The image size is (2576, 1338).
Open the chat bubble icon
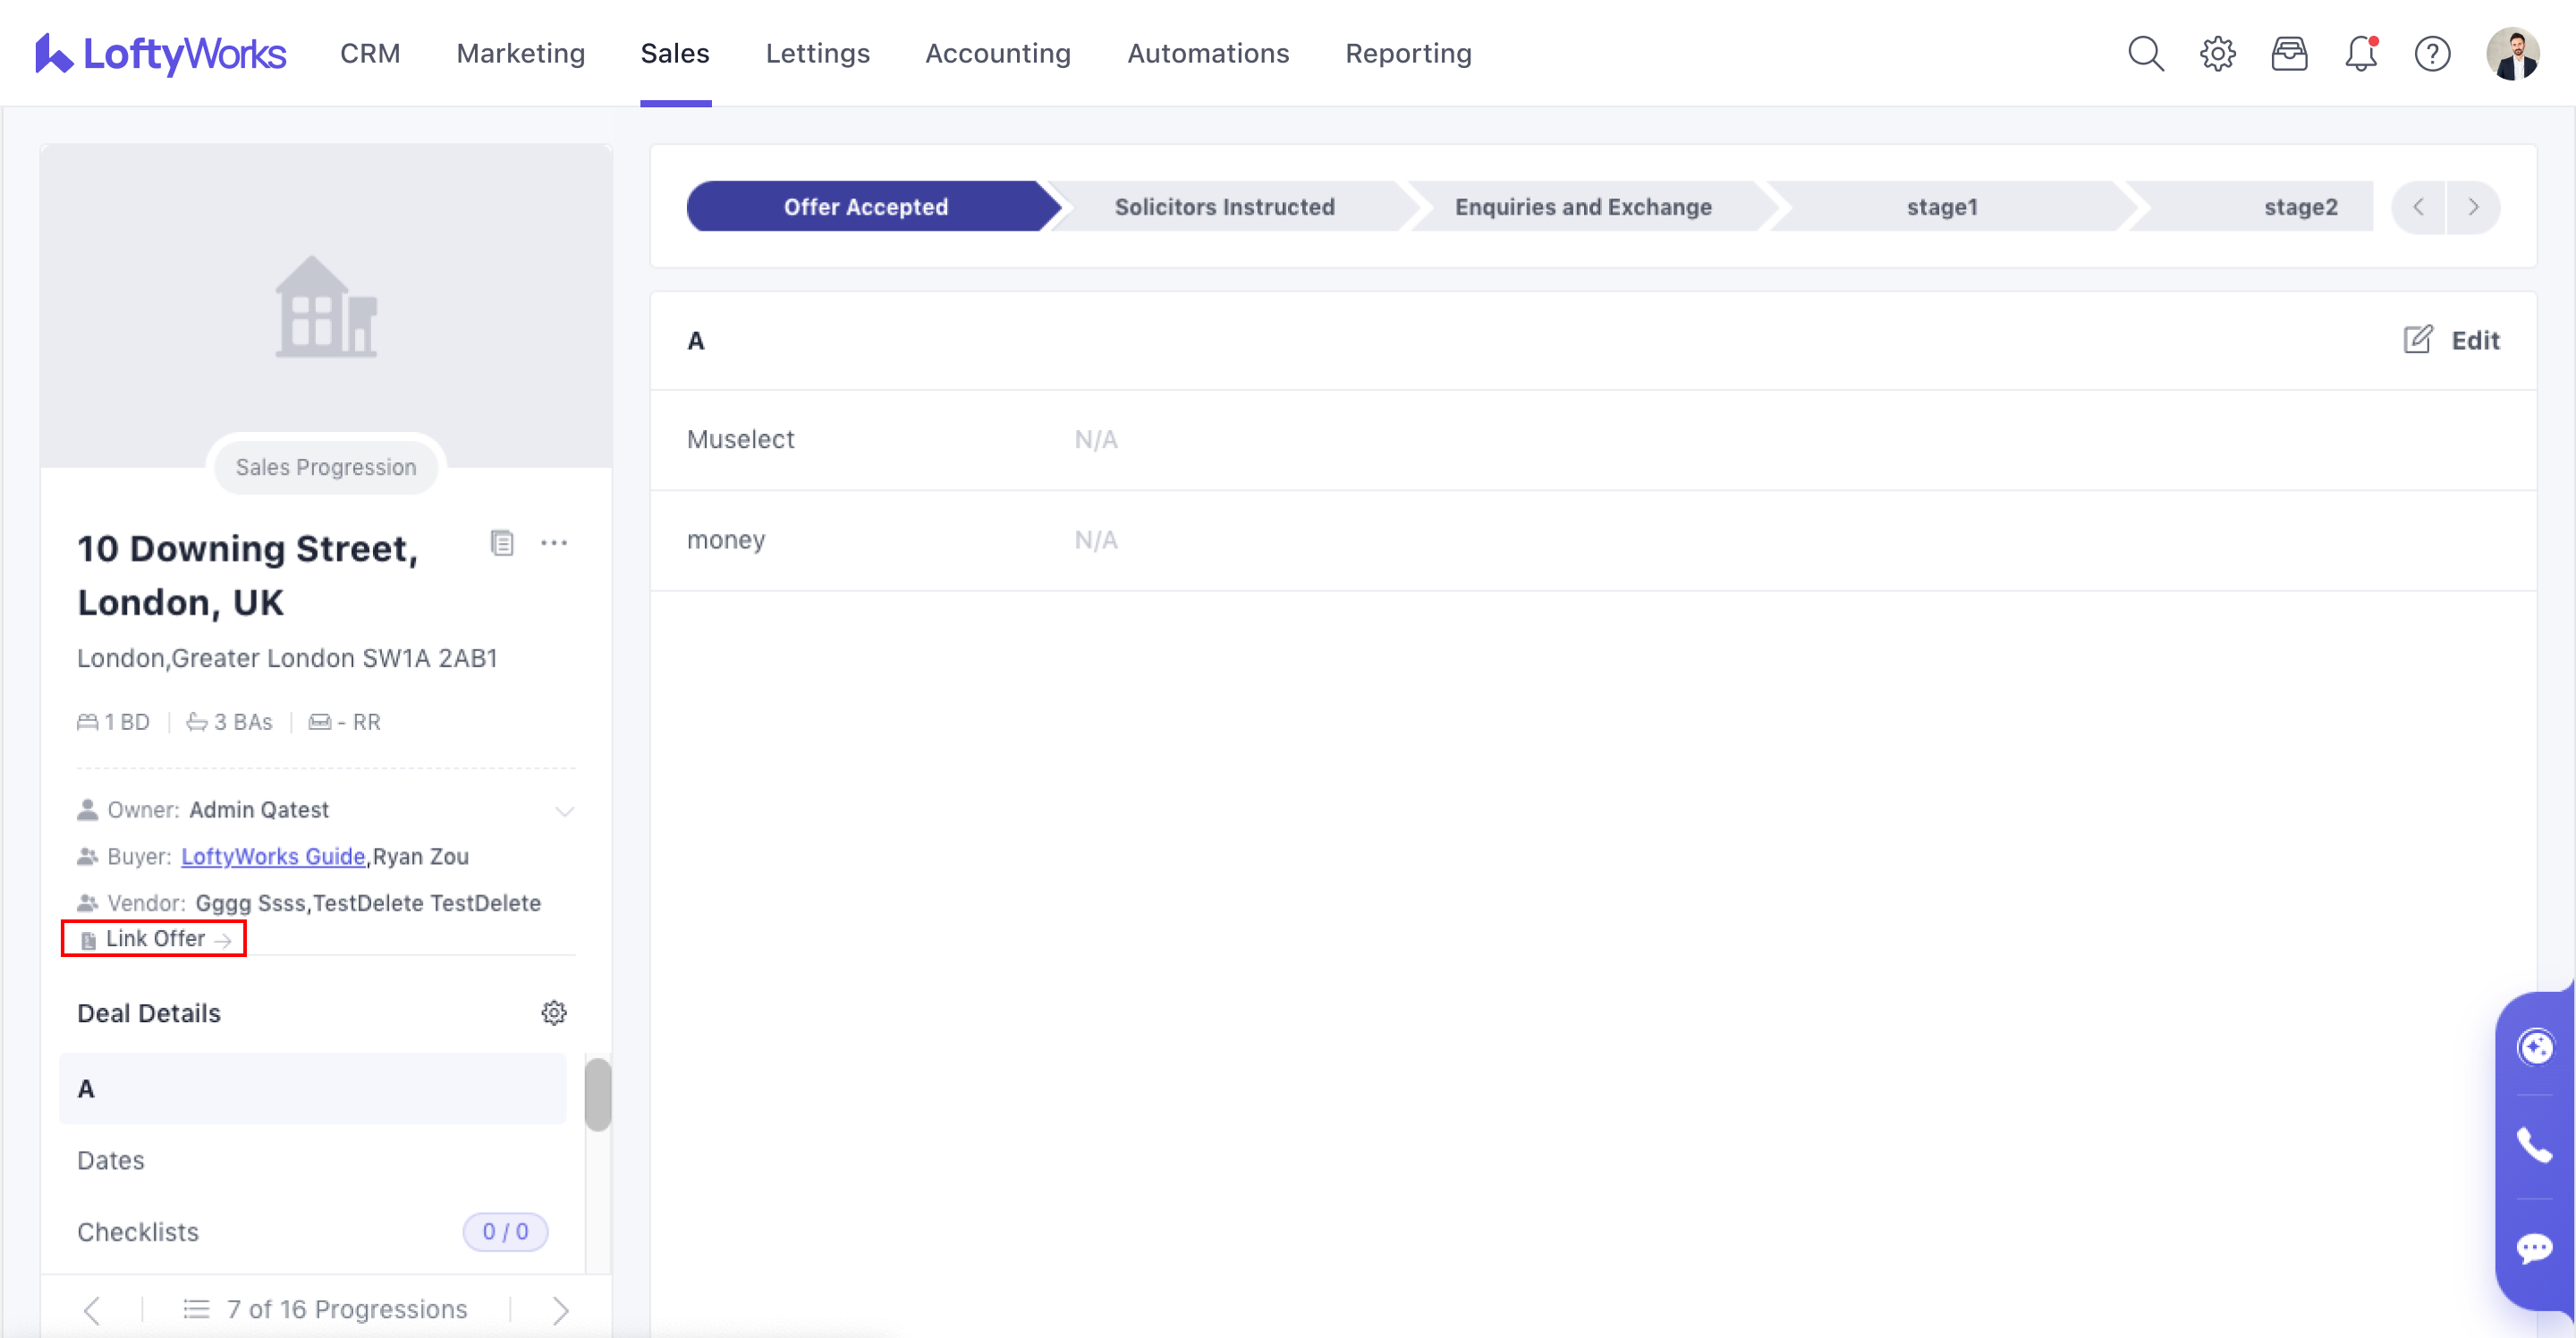coord(2534,1248)
